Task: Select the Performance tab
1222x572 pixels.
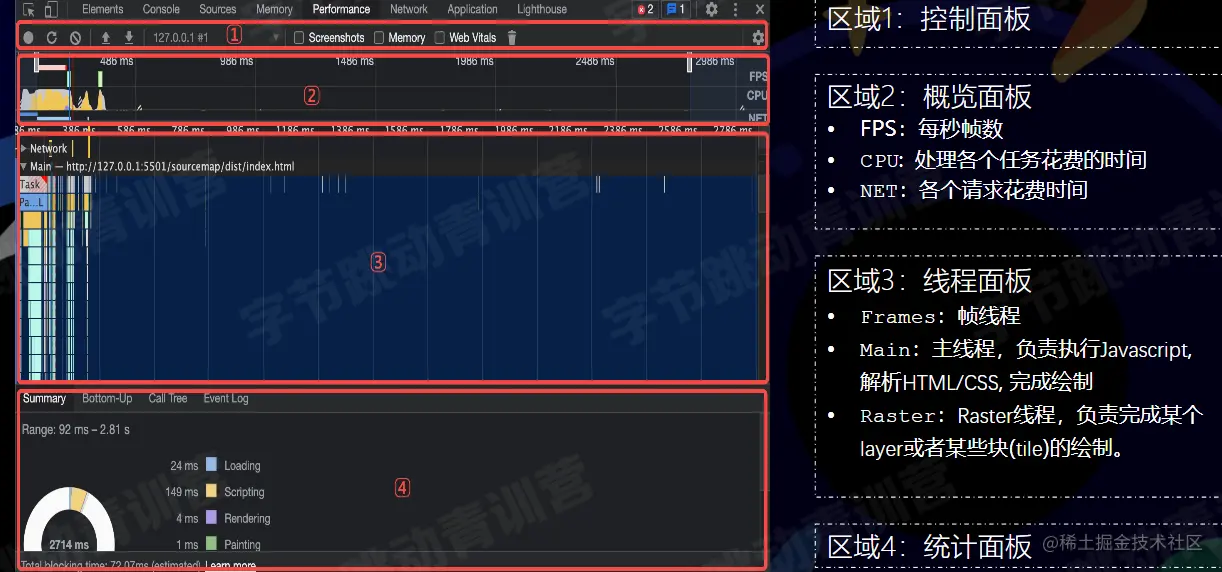Action: (x=341, y=9)
